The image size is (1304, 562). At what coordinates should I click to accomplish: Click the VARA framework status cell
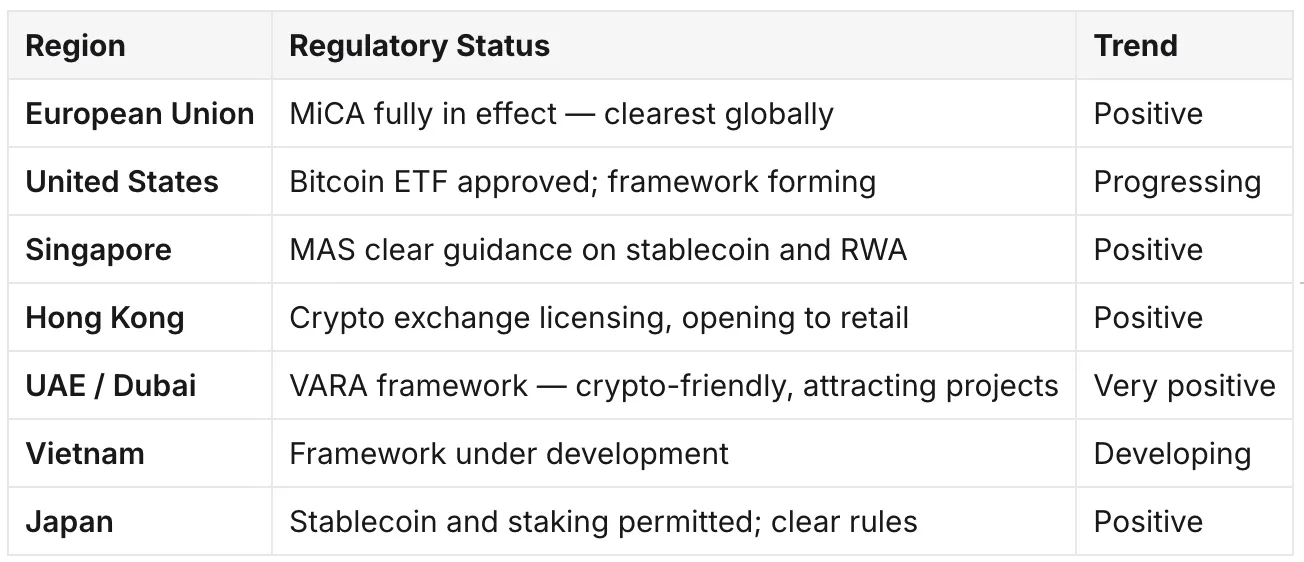(674, 386)
